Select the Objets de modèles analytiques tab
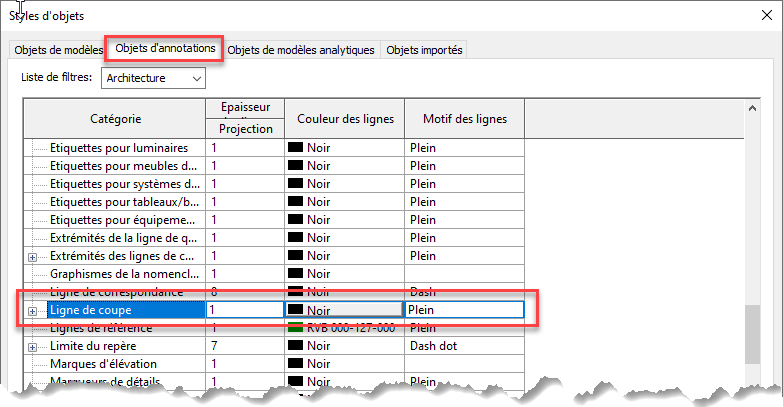783x407 pixels. point(301,50)
